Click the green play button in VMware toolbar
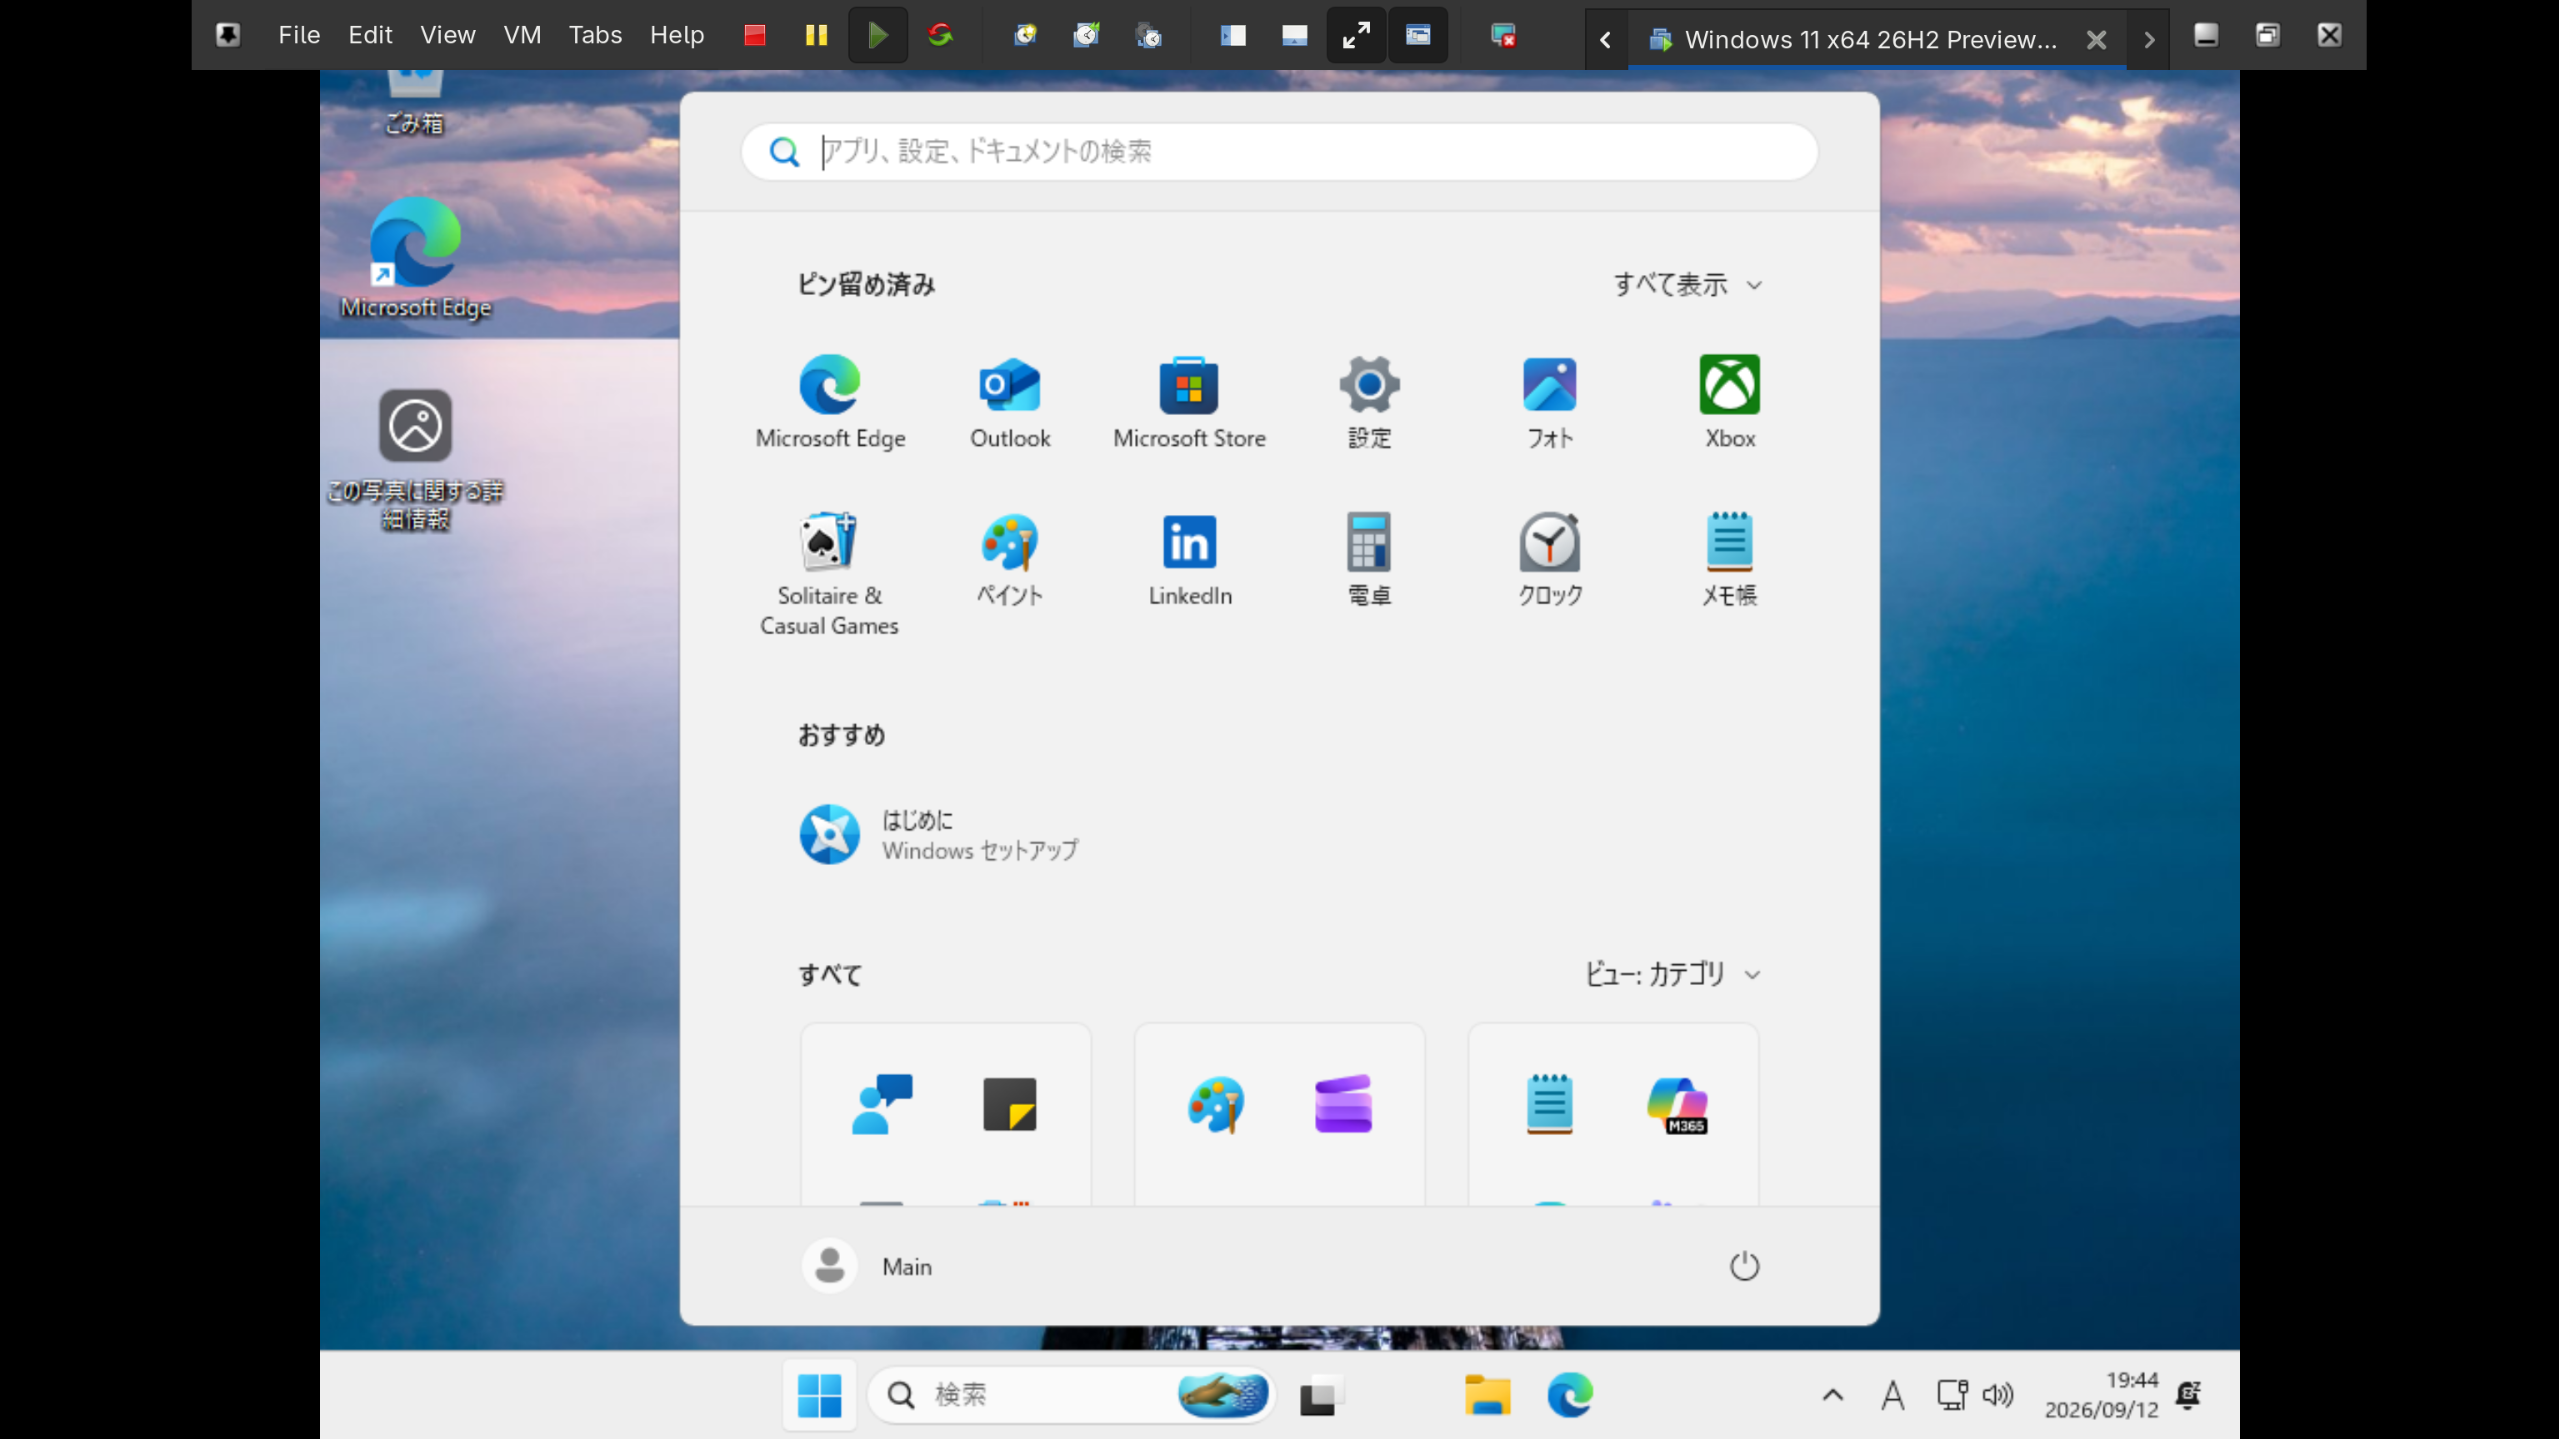The width and height of the screenshot is (2559, 1439). 878,36
